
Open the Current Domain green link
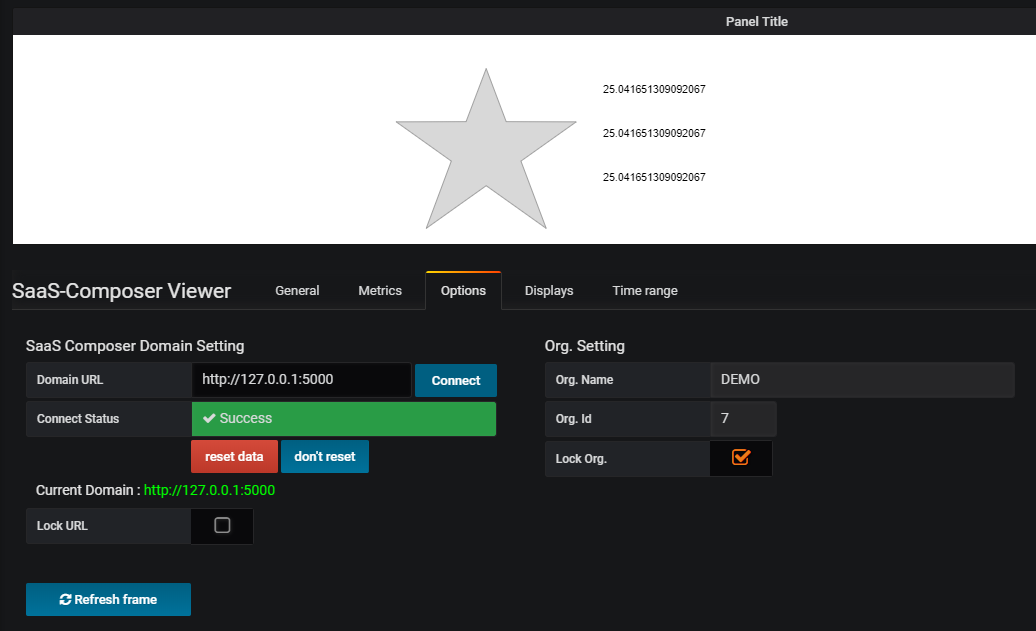[209, 490]
